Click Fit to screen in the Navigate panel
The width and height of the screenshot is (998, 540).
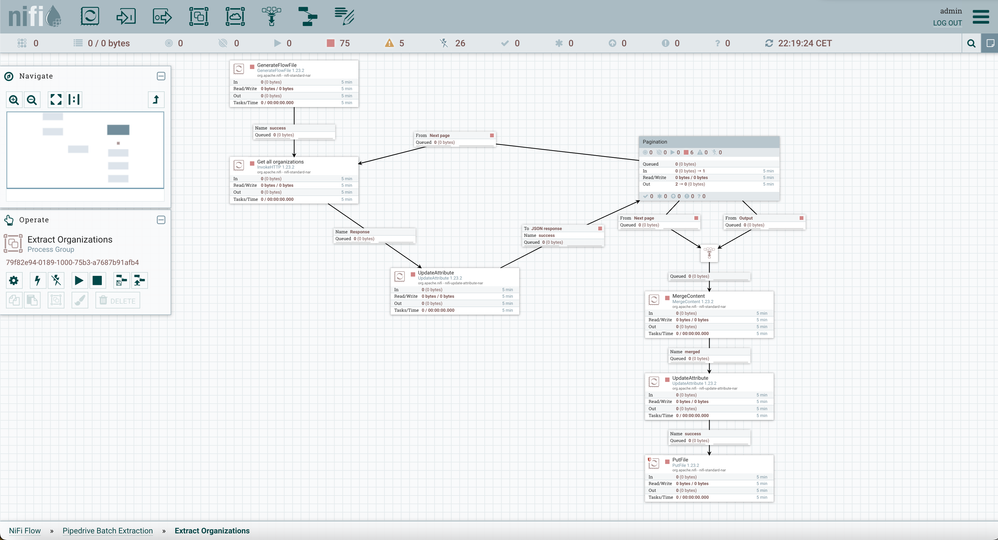pos(56,100)
